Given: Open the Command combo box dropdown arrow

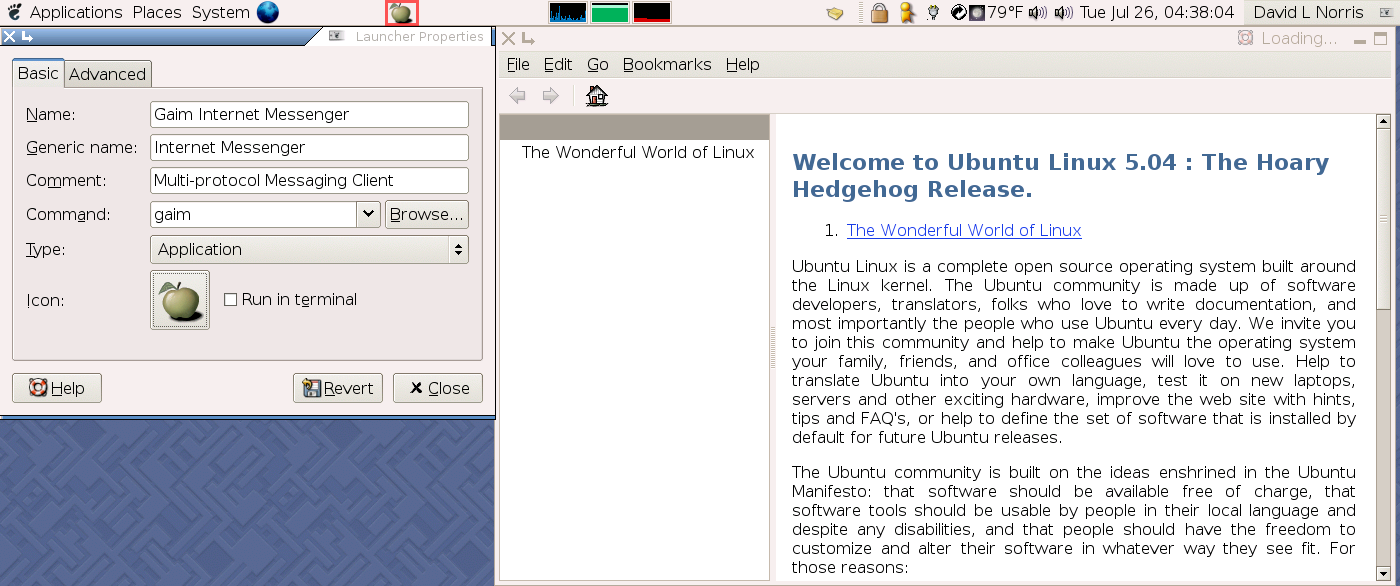Looking at the screenshot, I should pyautogui.click(x=368, y=214).
